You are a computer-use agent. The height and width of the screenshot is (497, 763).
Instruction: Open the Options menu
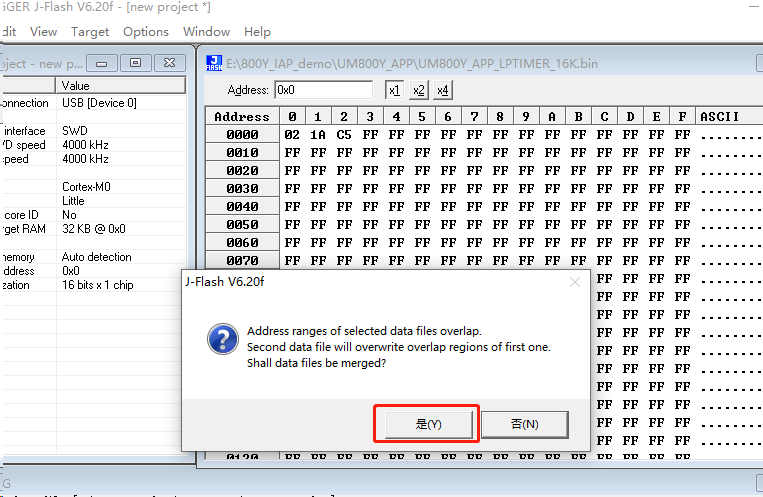point(146,31)
